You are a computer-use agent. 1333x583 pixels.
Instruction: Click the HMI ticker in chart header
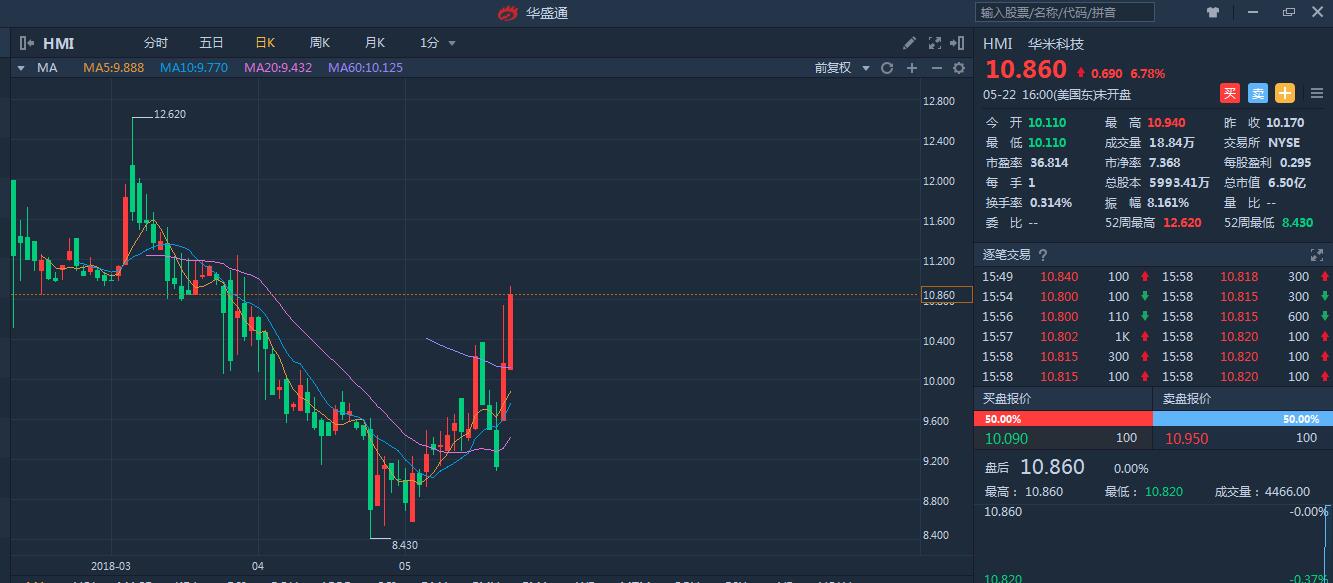59,44
